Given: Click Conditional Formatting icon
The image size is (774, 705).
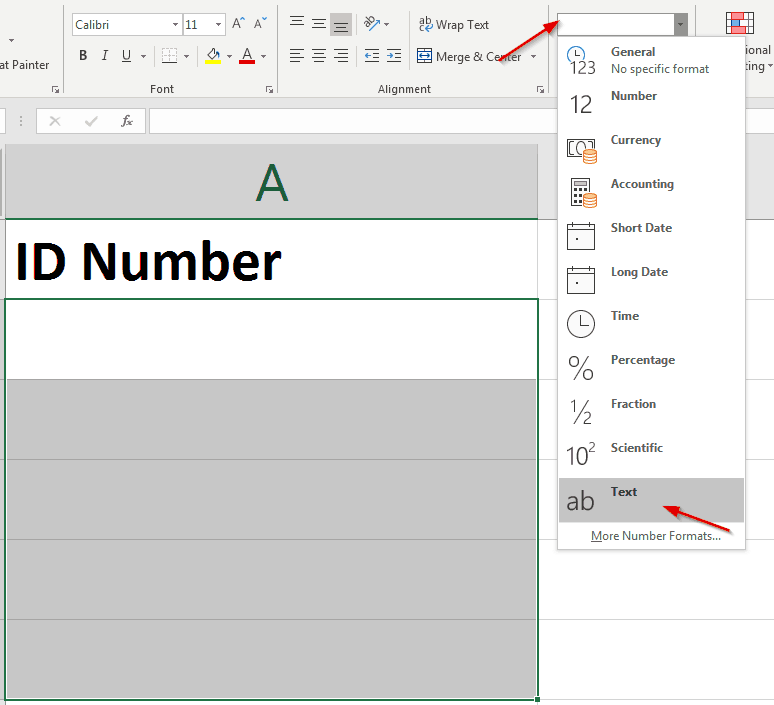Looking at the screenshot, I should coord(739,23).
